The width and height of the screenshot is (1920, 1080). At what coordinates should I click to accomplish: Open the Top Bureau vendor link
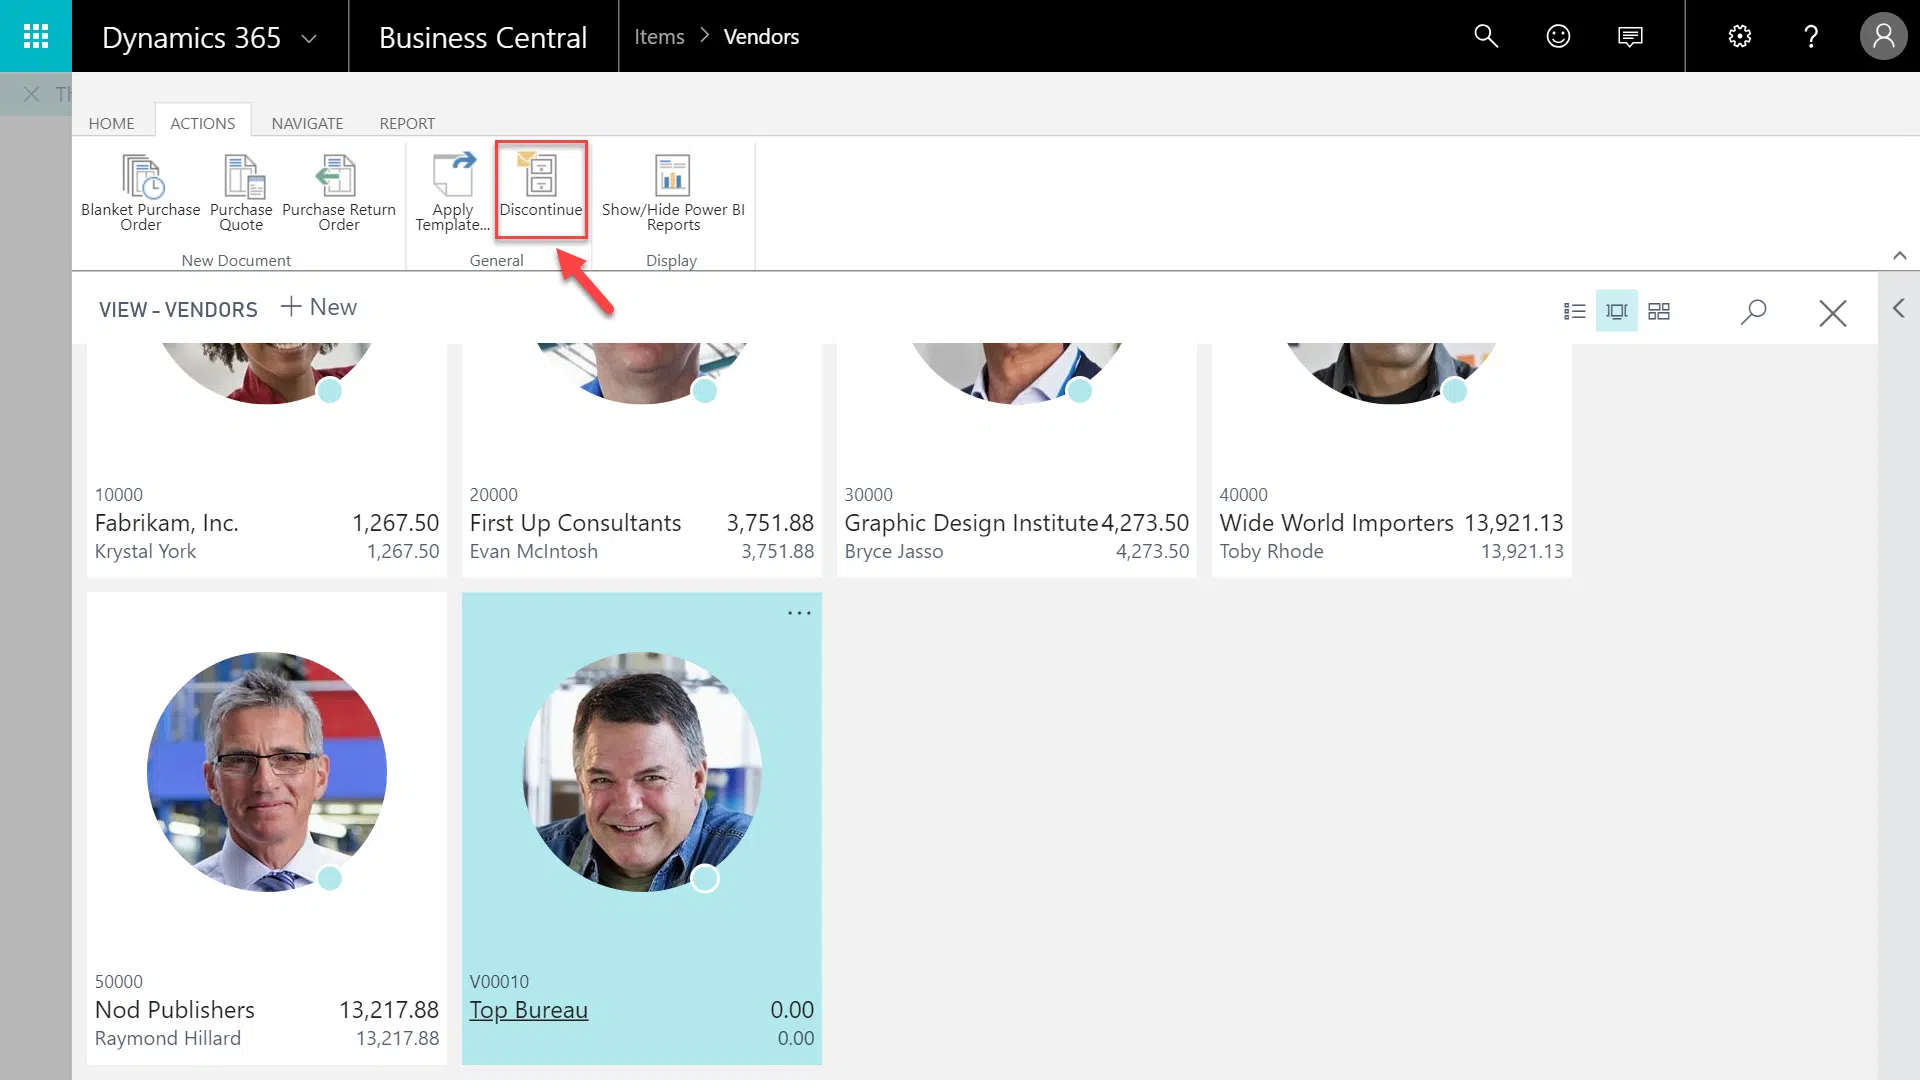pos(528,1010)
